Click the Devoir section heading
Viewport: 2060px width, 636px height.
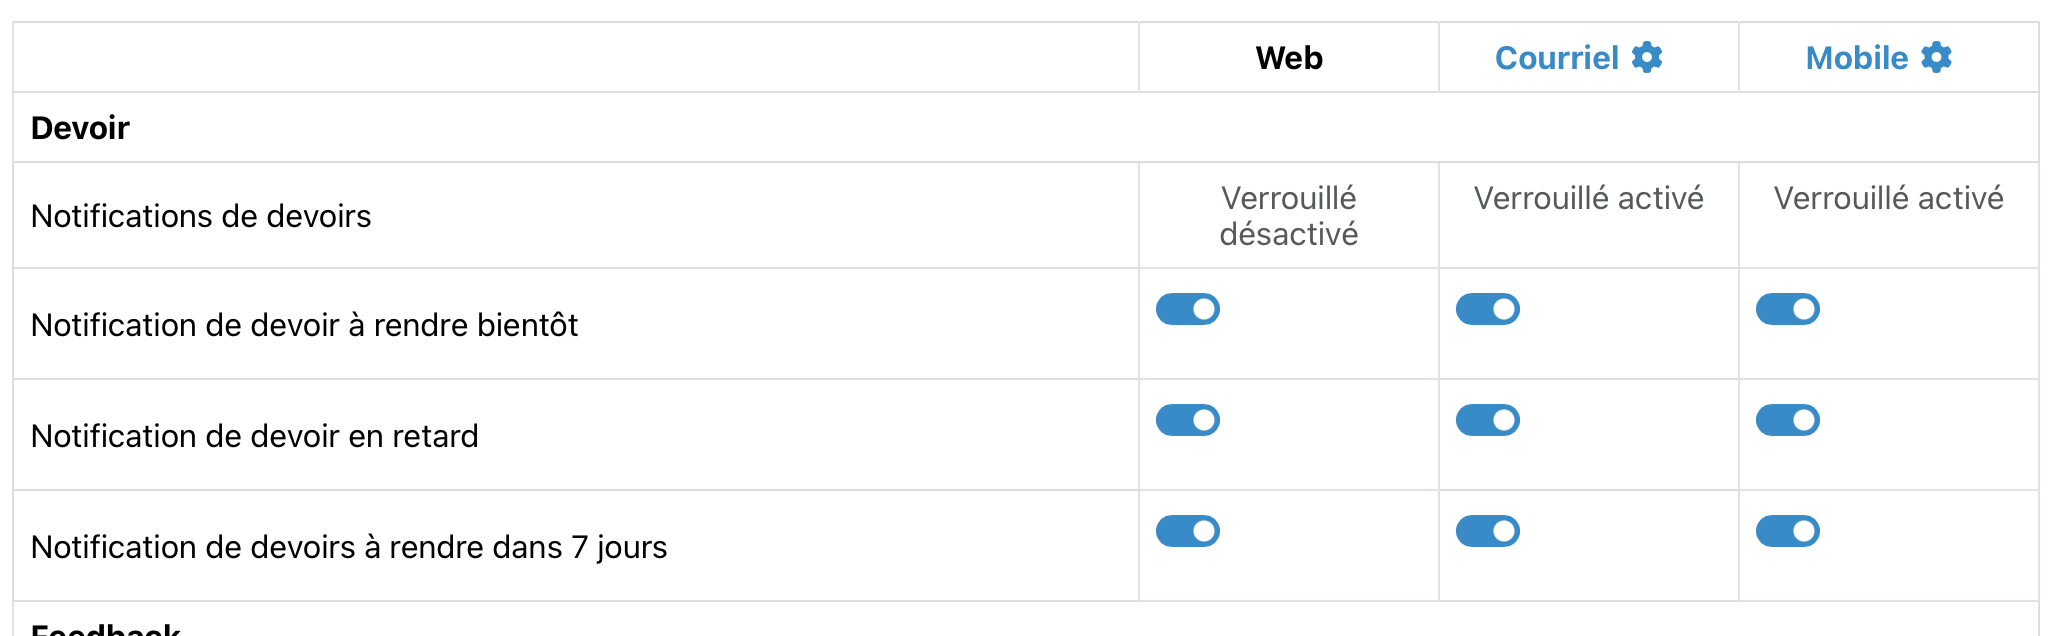[80, 128]
